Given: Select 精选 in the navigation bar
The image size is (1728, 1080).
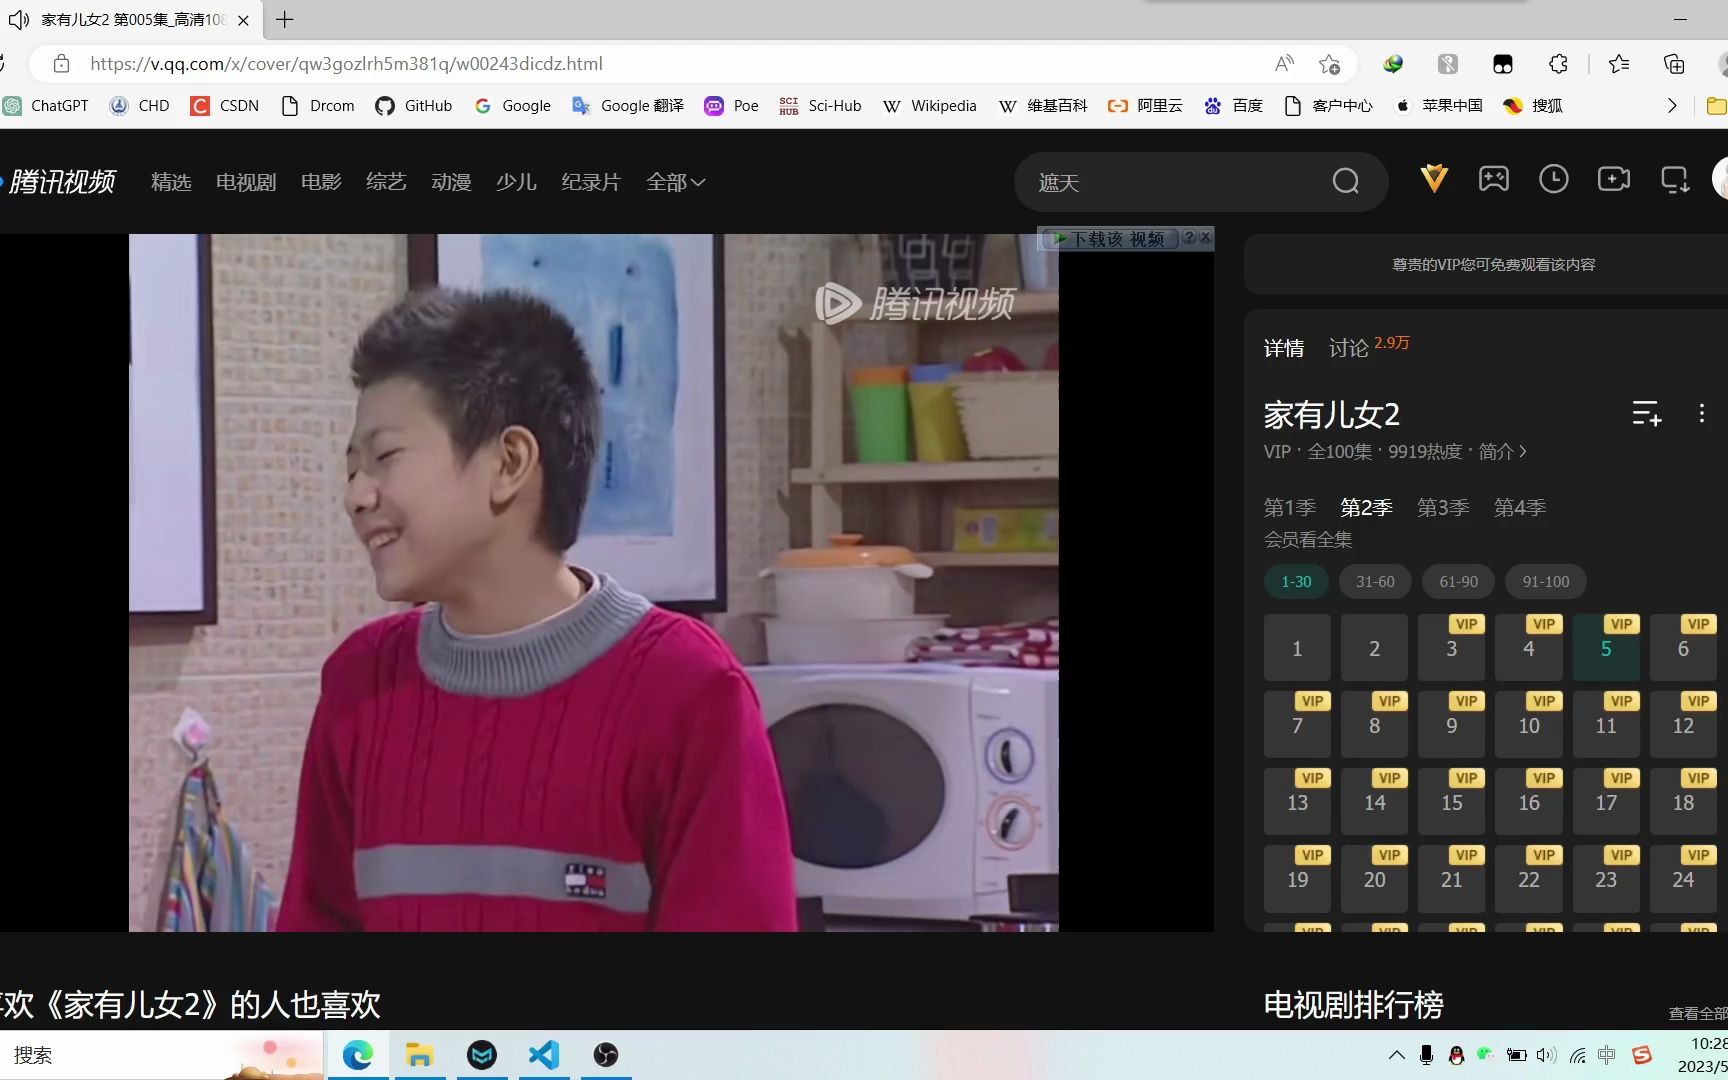Looking at the screenshot, I should 171,182.
